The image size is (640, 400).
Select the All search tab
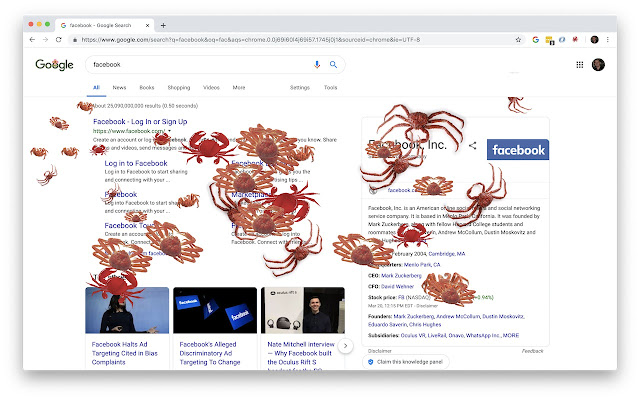[96, 87]
